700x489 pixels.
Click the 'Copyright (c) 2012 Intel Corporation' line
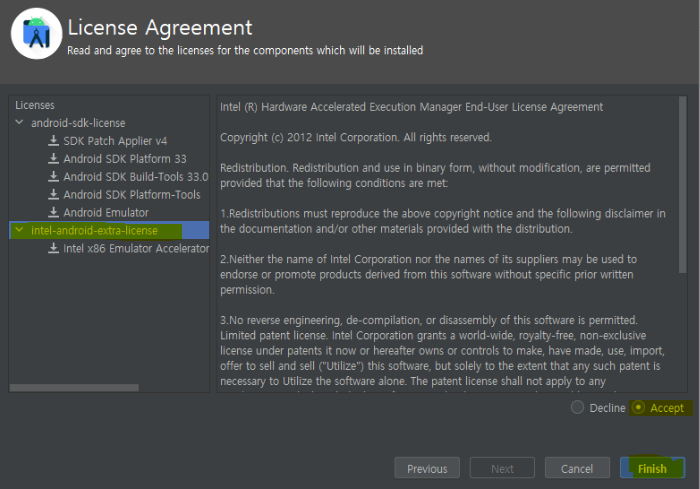tap(356, 138)
